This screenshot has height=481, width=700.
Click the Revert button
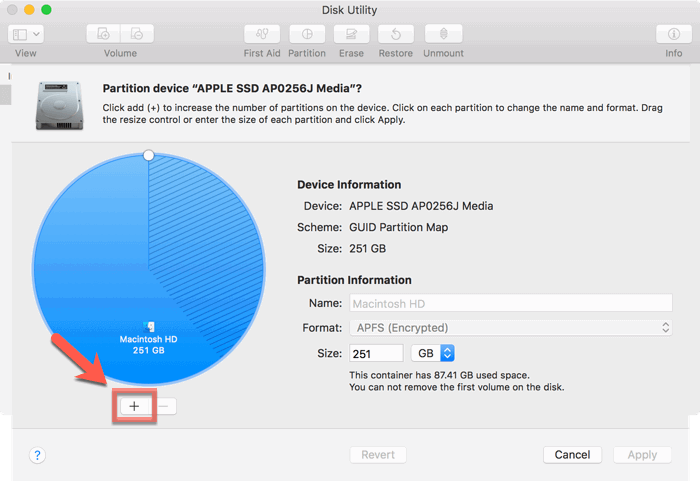(378, 455)
